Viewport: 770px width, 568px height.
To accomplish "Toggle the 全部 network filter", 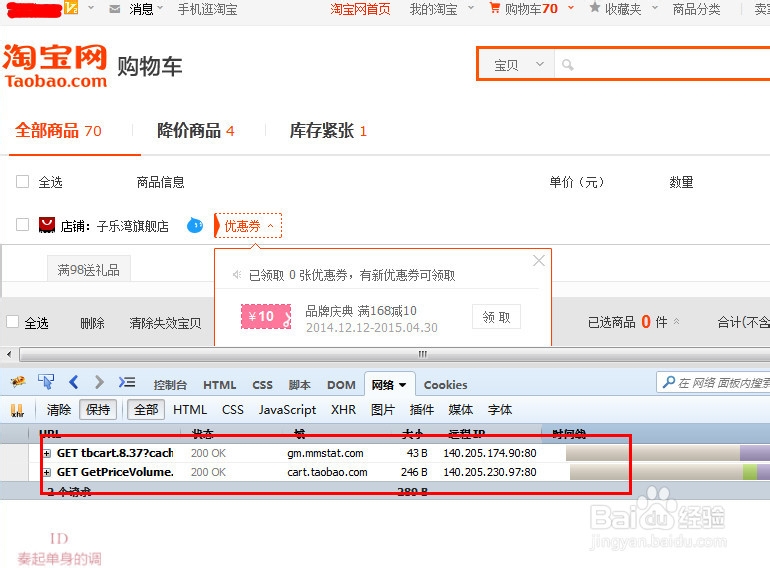I will coord(146,409).
